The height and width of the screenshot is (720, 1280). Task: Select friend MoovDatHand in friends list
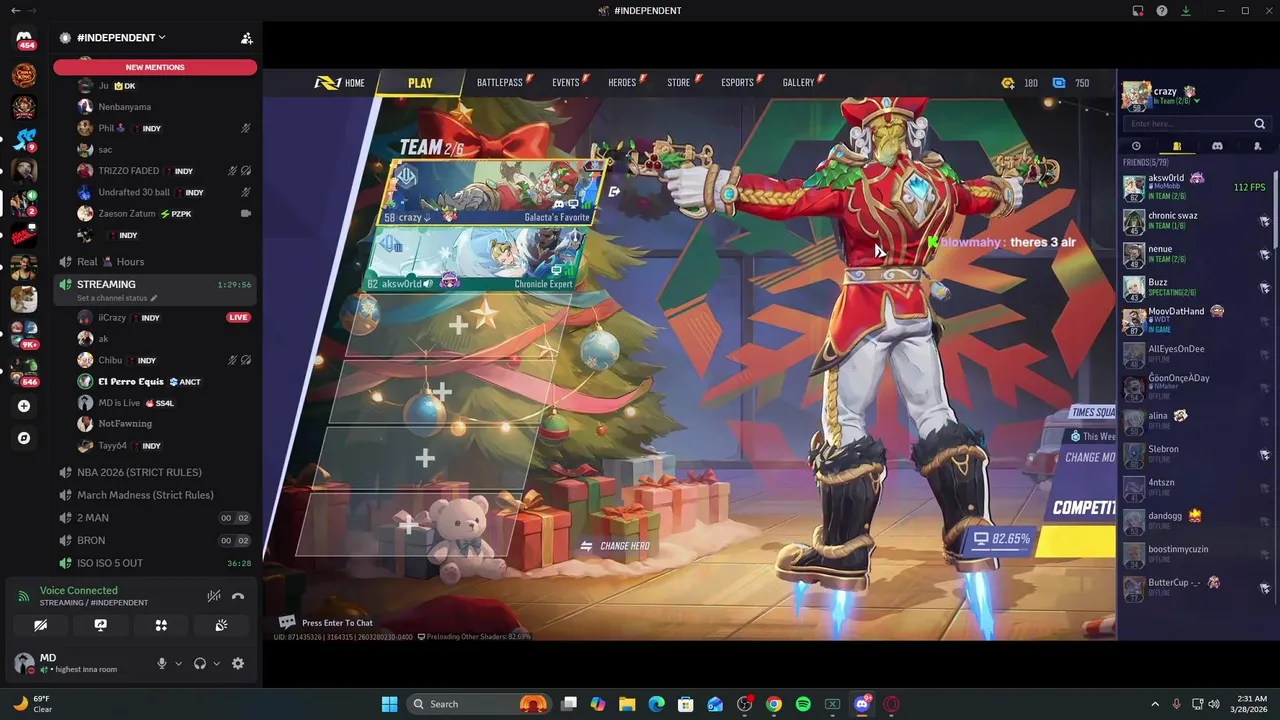(x=1196, y=321)
